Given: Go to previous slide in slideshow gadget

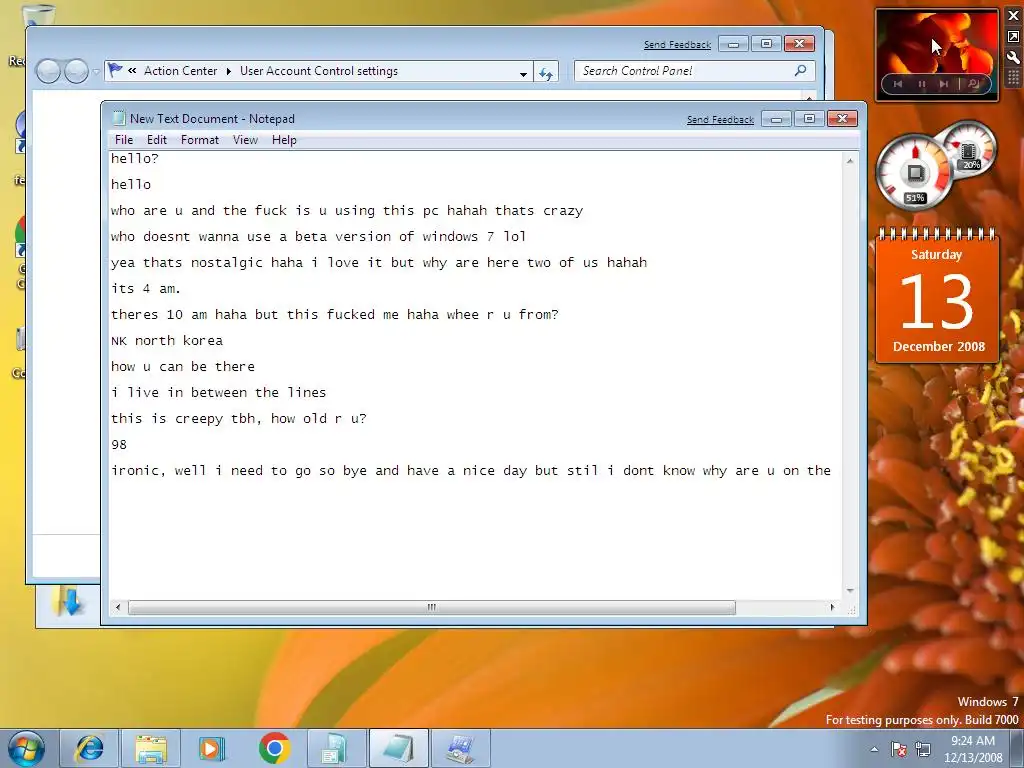Looking at the screenshot, I should tap(898, 84).
